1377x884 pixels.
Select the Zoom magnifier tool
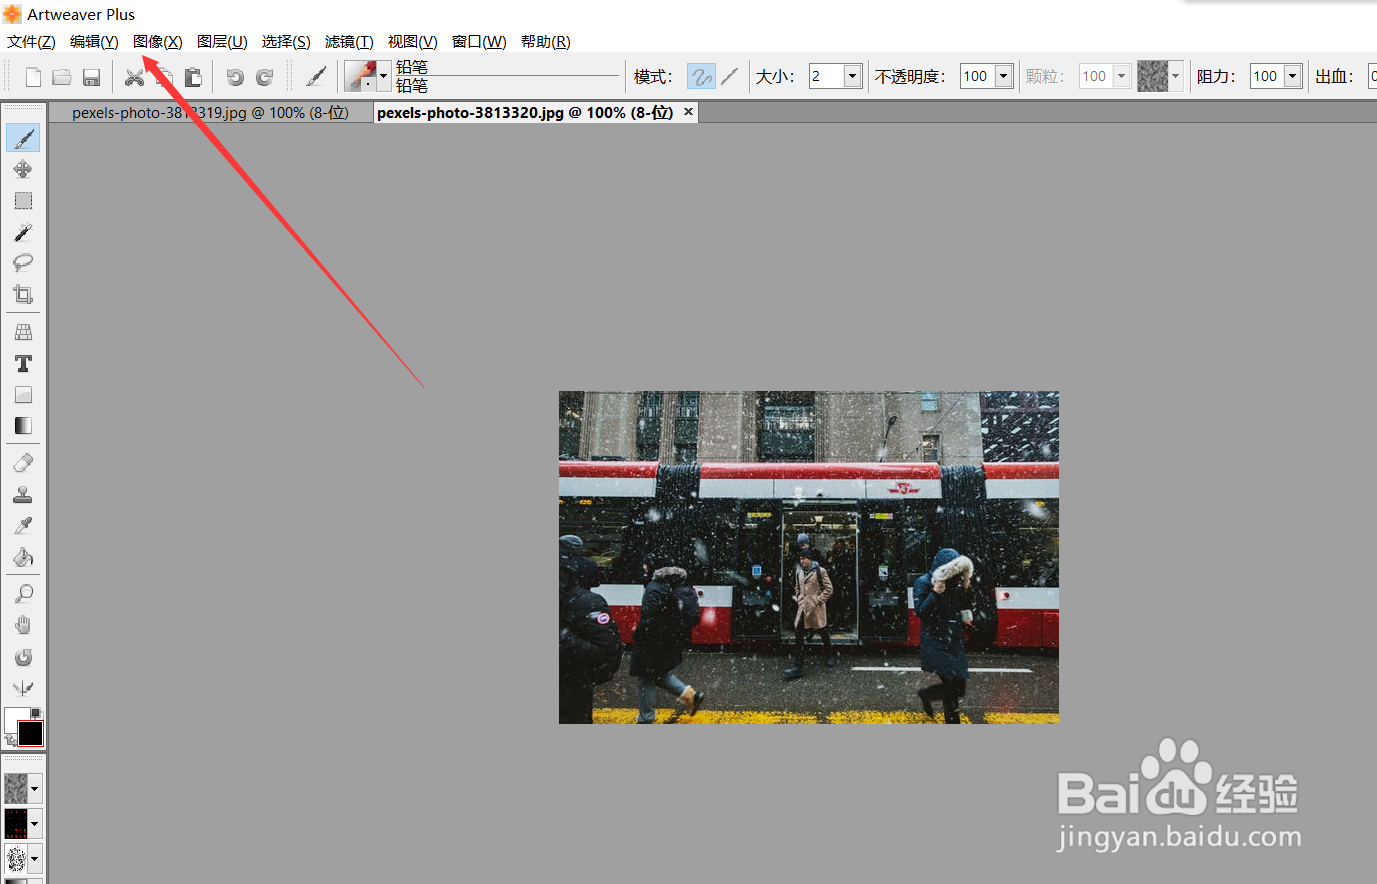(23, 594)
